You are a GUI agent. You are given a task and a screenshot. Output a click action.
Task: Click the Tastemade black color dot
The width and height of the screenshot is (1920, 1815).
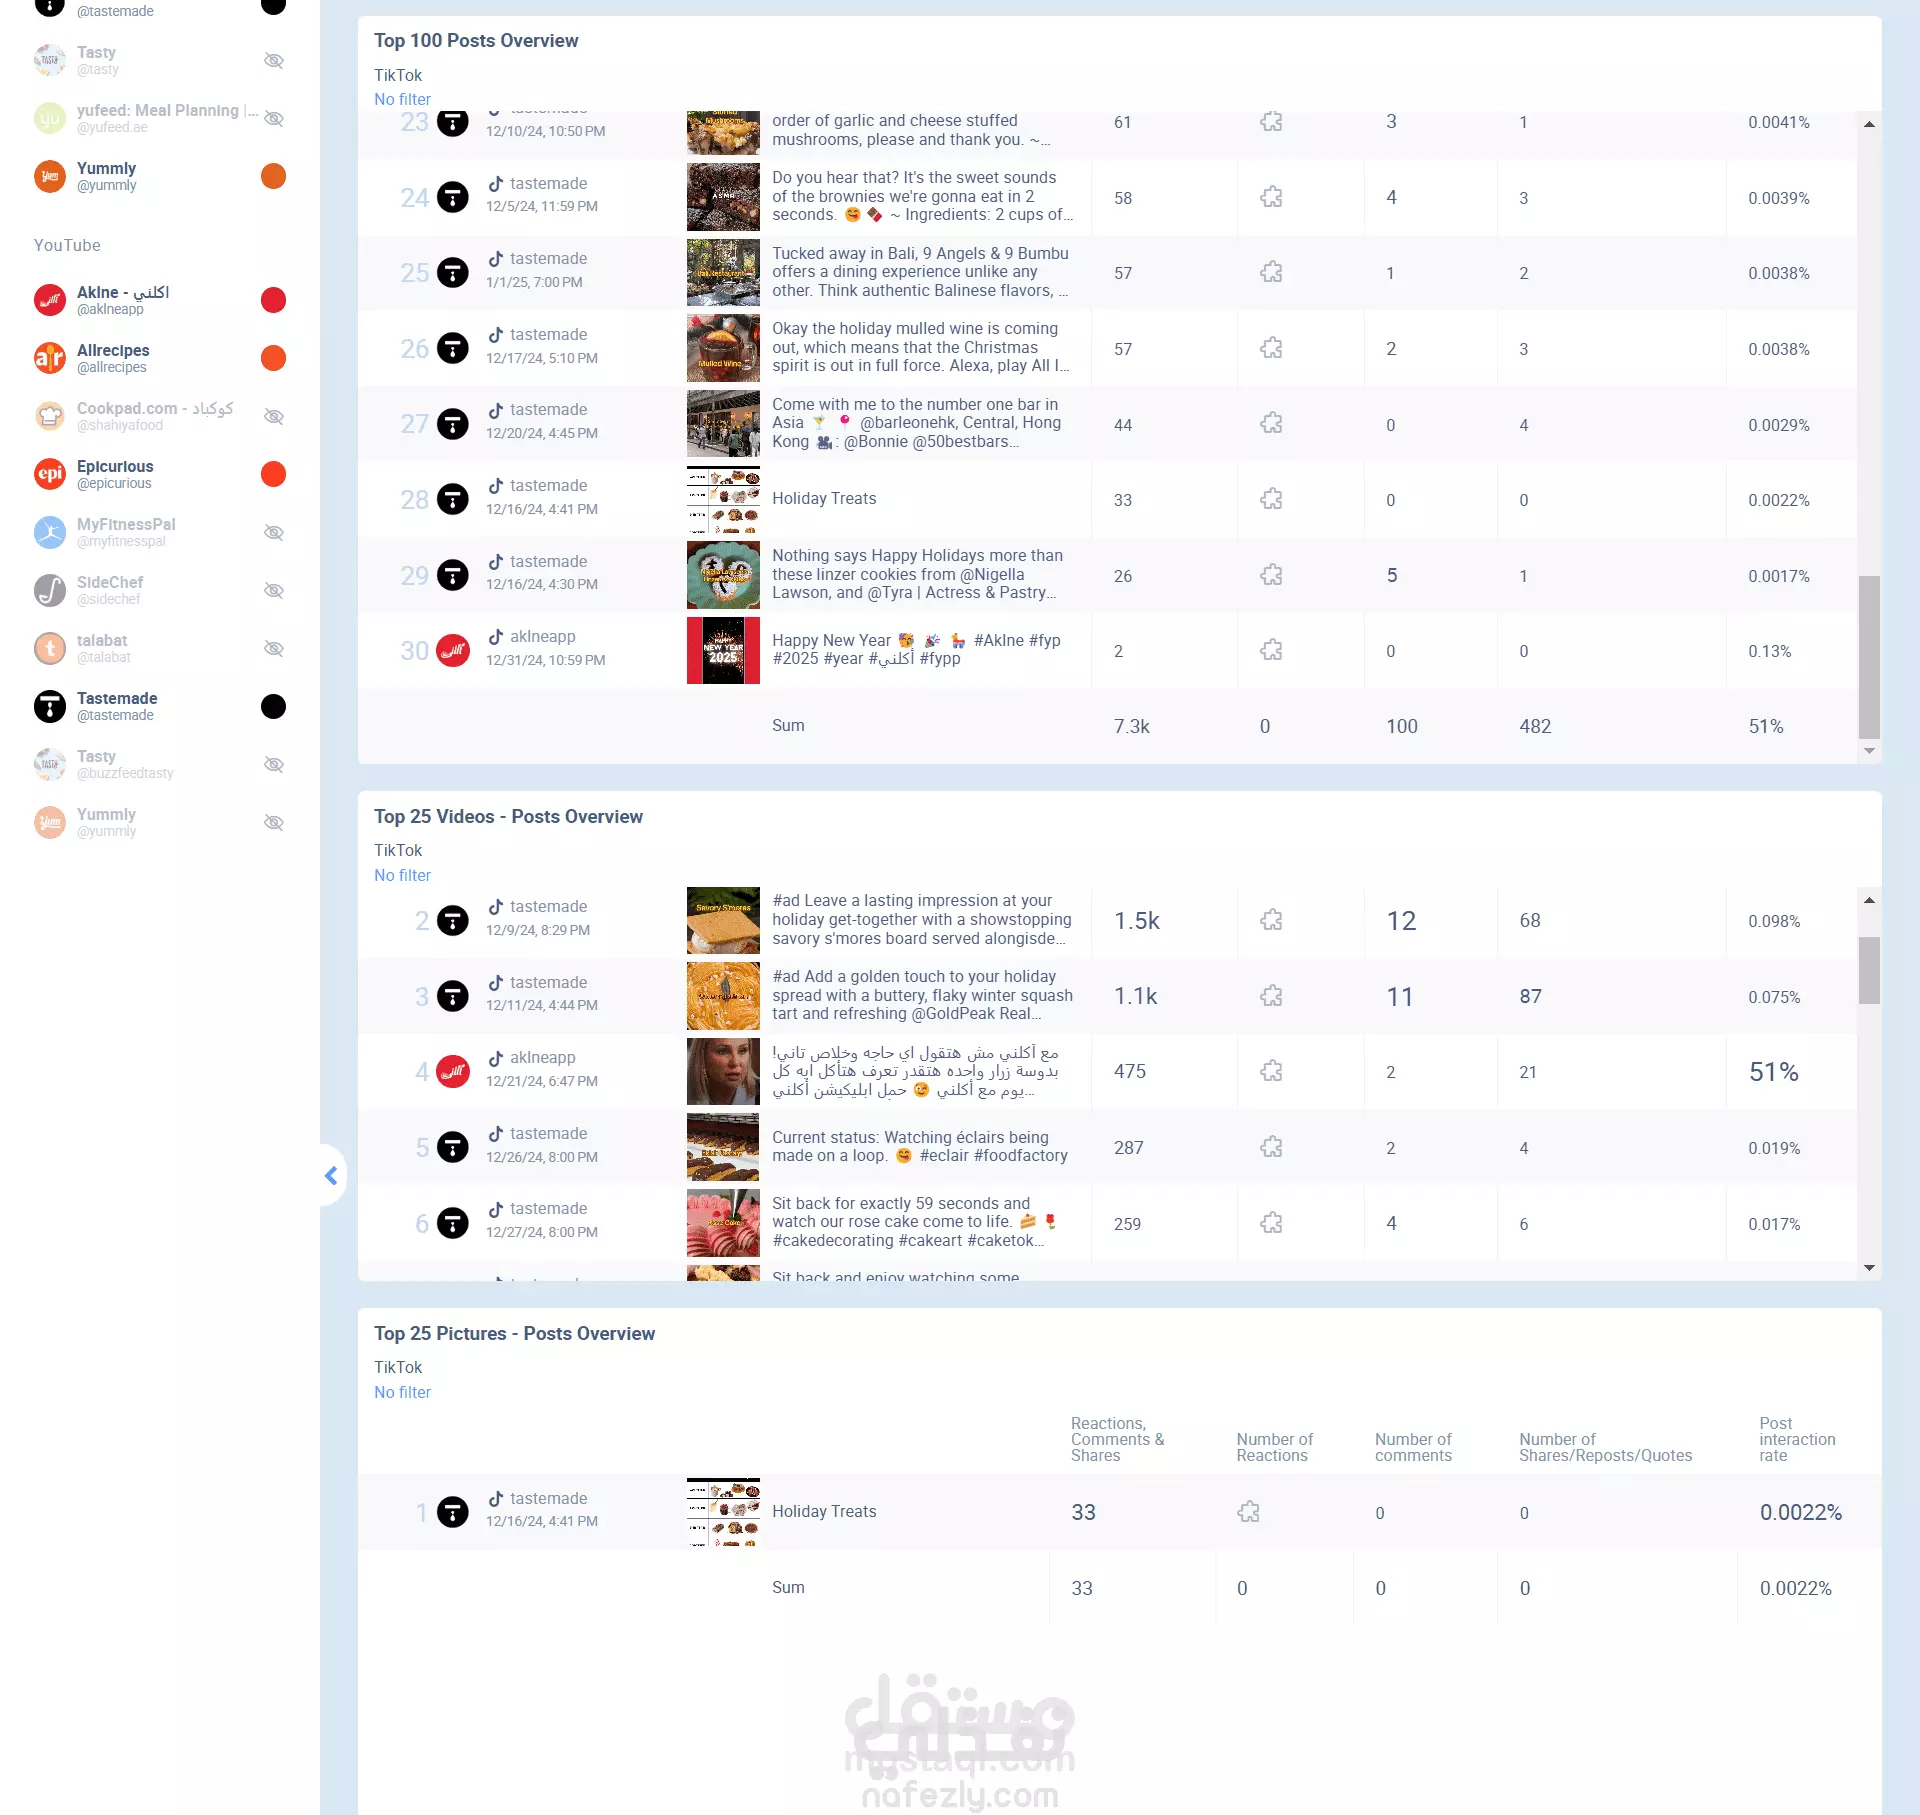(273, 706)
